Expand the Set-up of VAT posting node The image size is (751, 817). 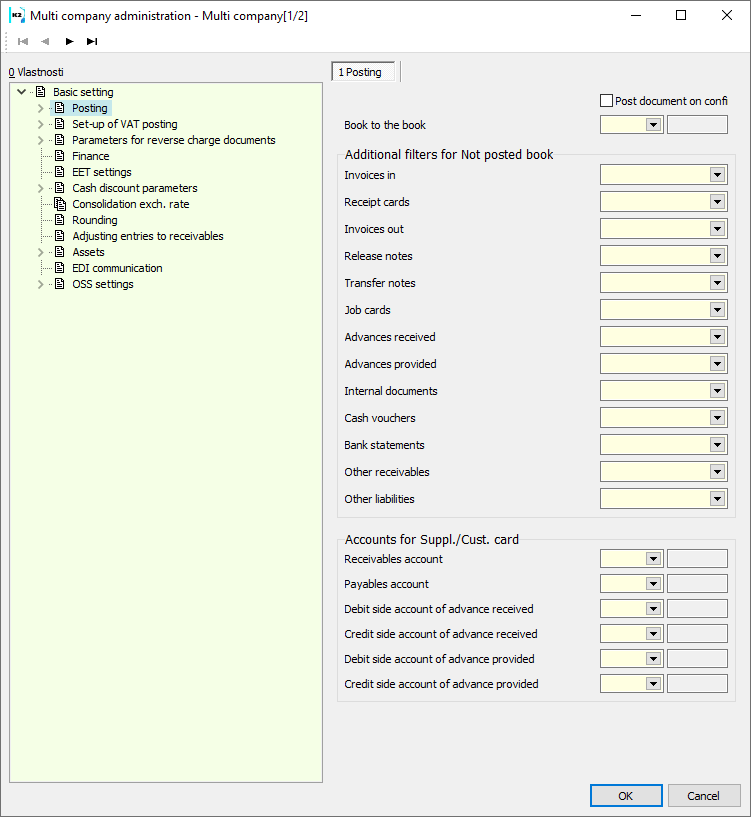point(41,124)
